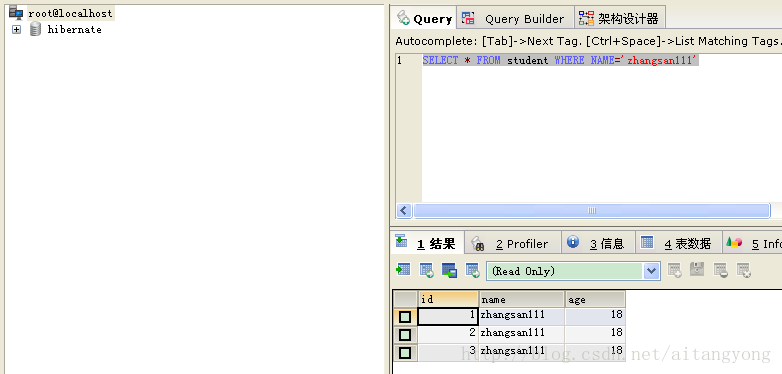Switch to the Query tab
782x374 pixels.
click(x=424, y=19)
